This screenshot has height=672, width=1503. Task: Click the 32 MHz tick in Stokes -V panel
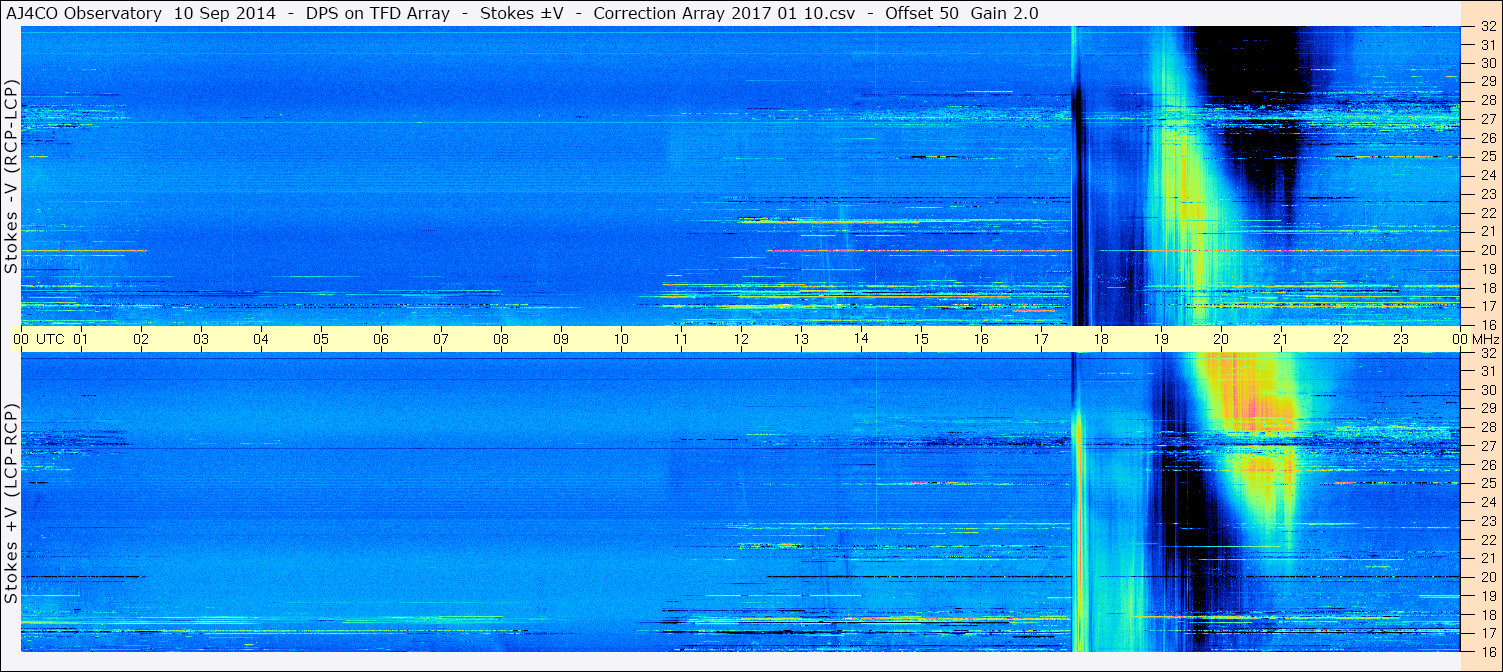click(1488, 27)
